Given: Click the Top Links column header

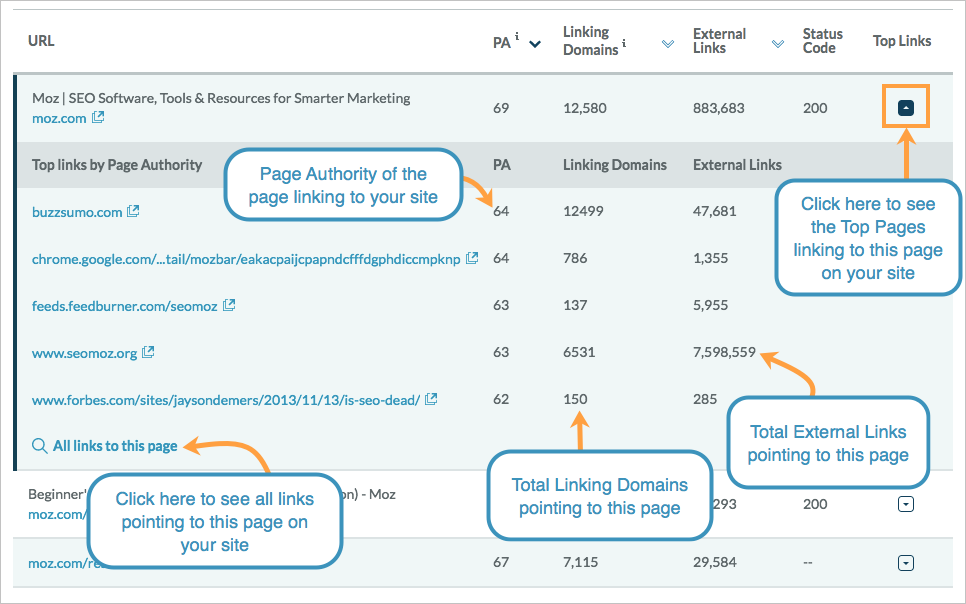Looking at the screenshot, I should click(902, 41).
